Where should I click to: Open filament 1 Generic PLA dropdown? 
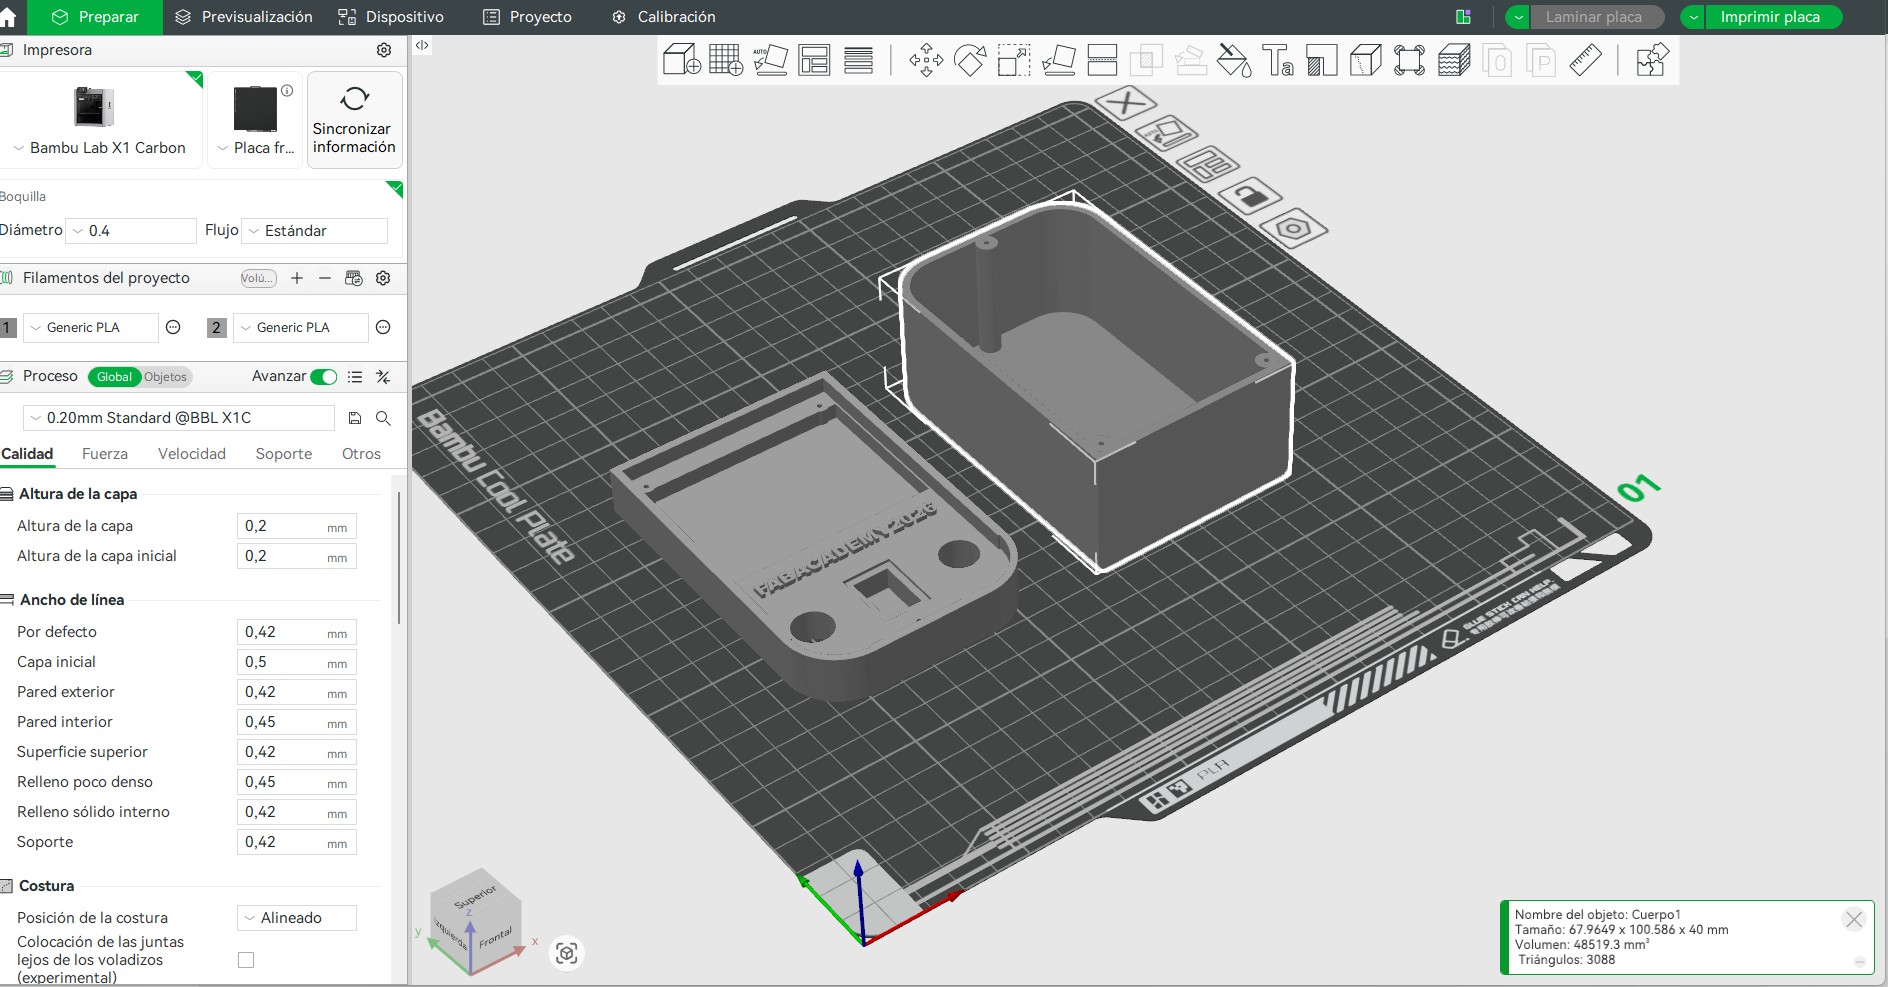coord(90,328)
